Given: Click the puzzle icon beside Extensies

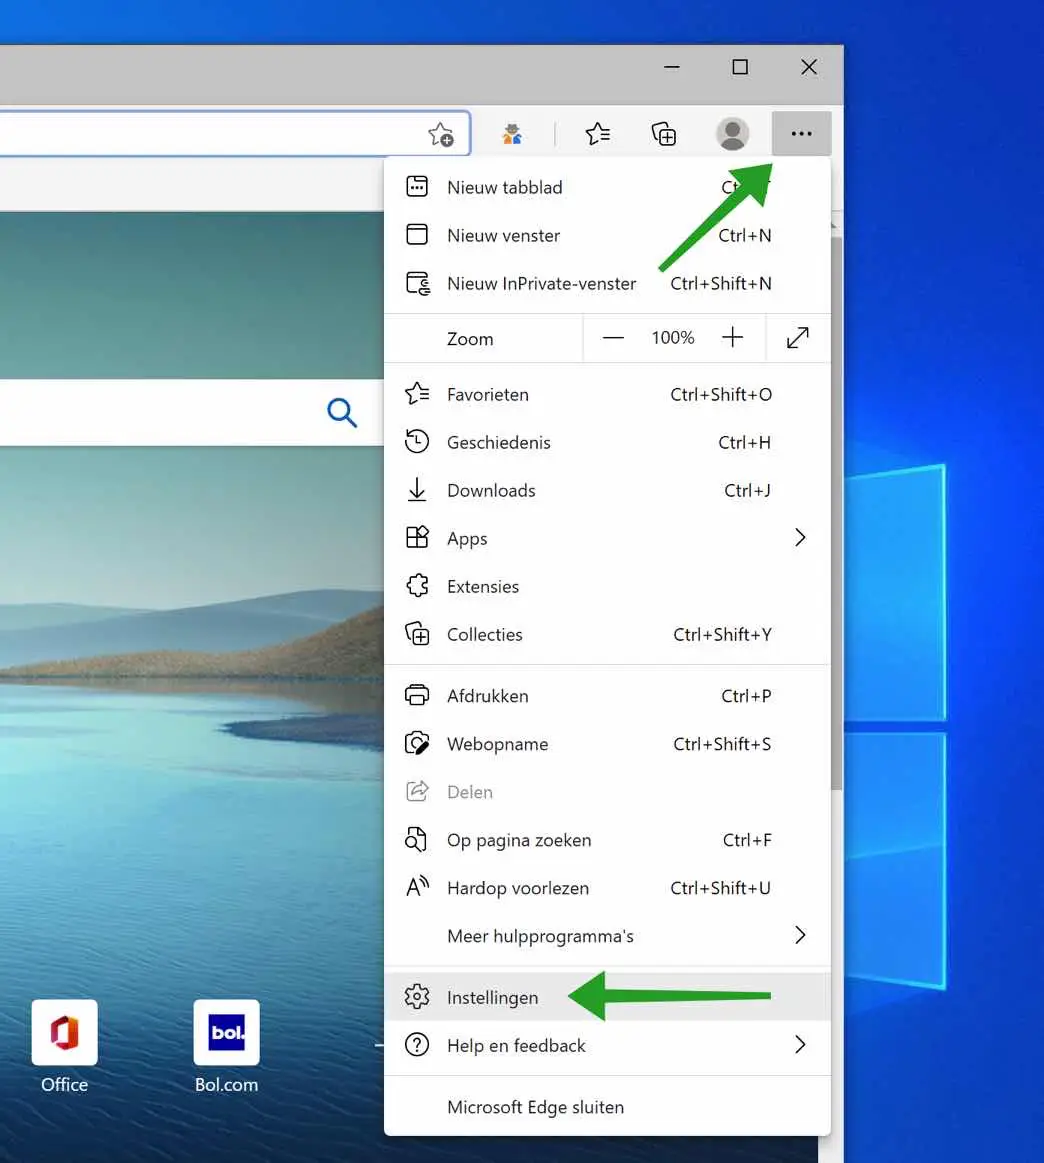Looking at the screenshot, I should pos(417,585).
